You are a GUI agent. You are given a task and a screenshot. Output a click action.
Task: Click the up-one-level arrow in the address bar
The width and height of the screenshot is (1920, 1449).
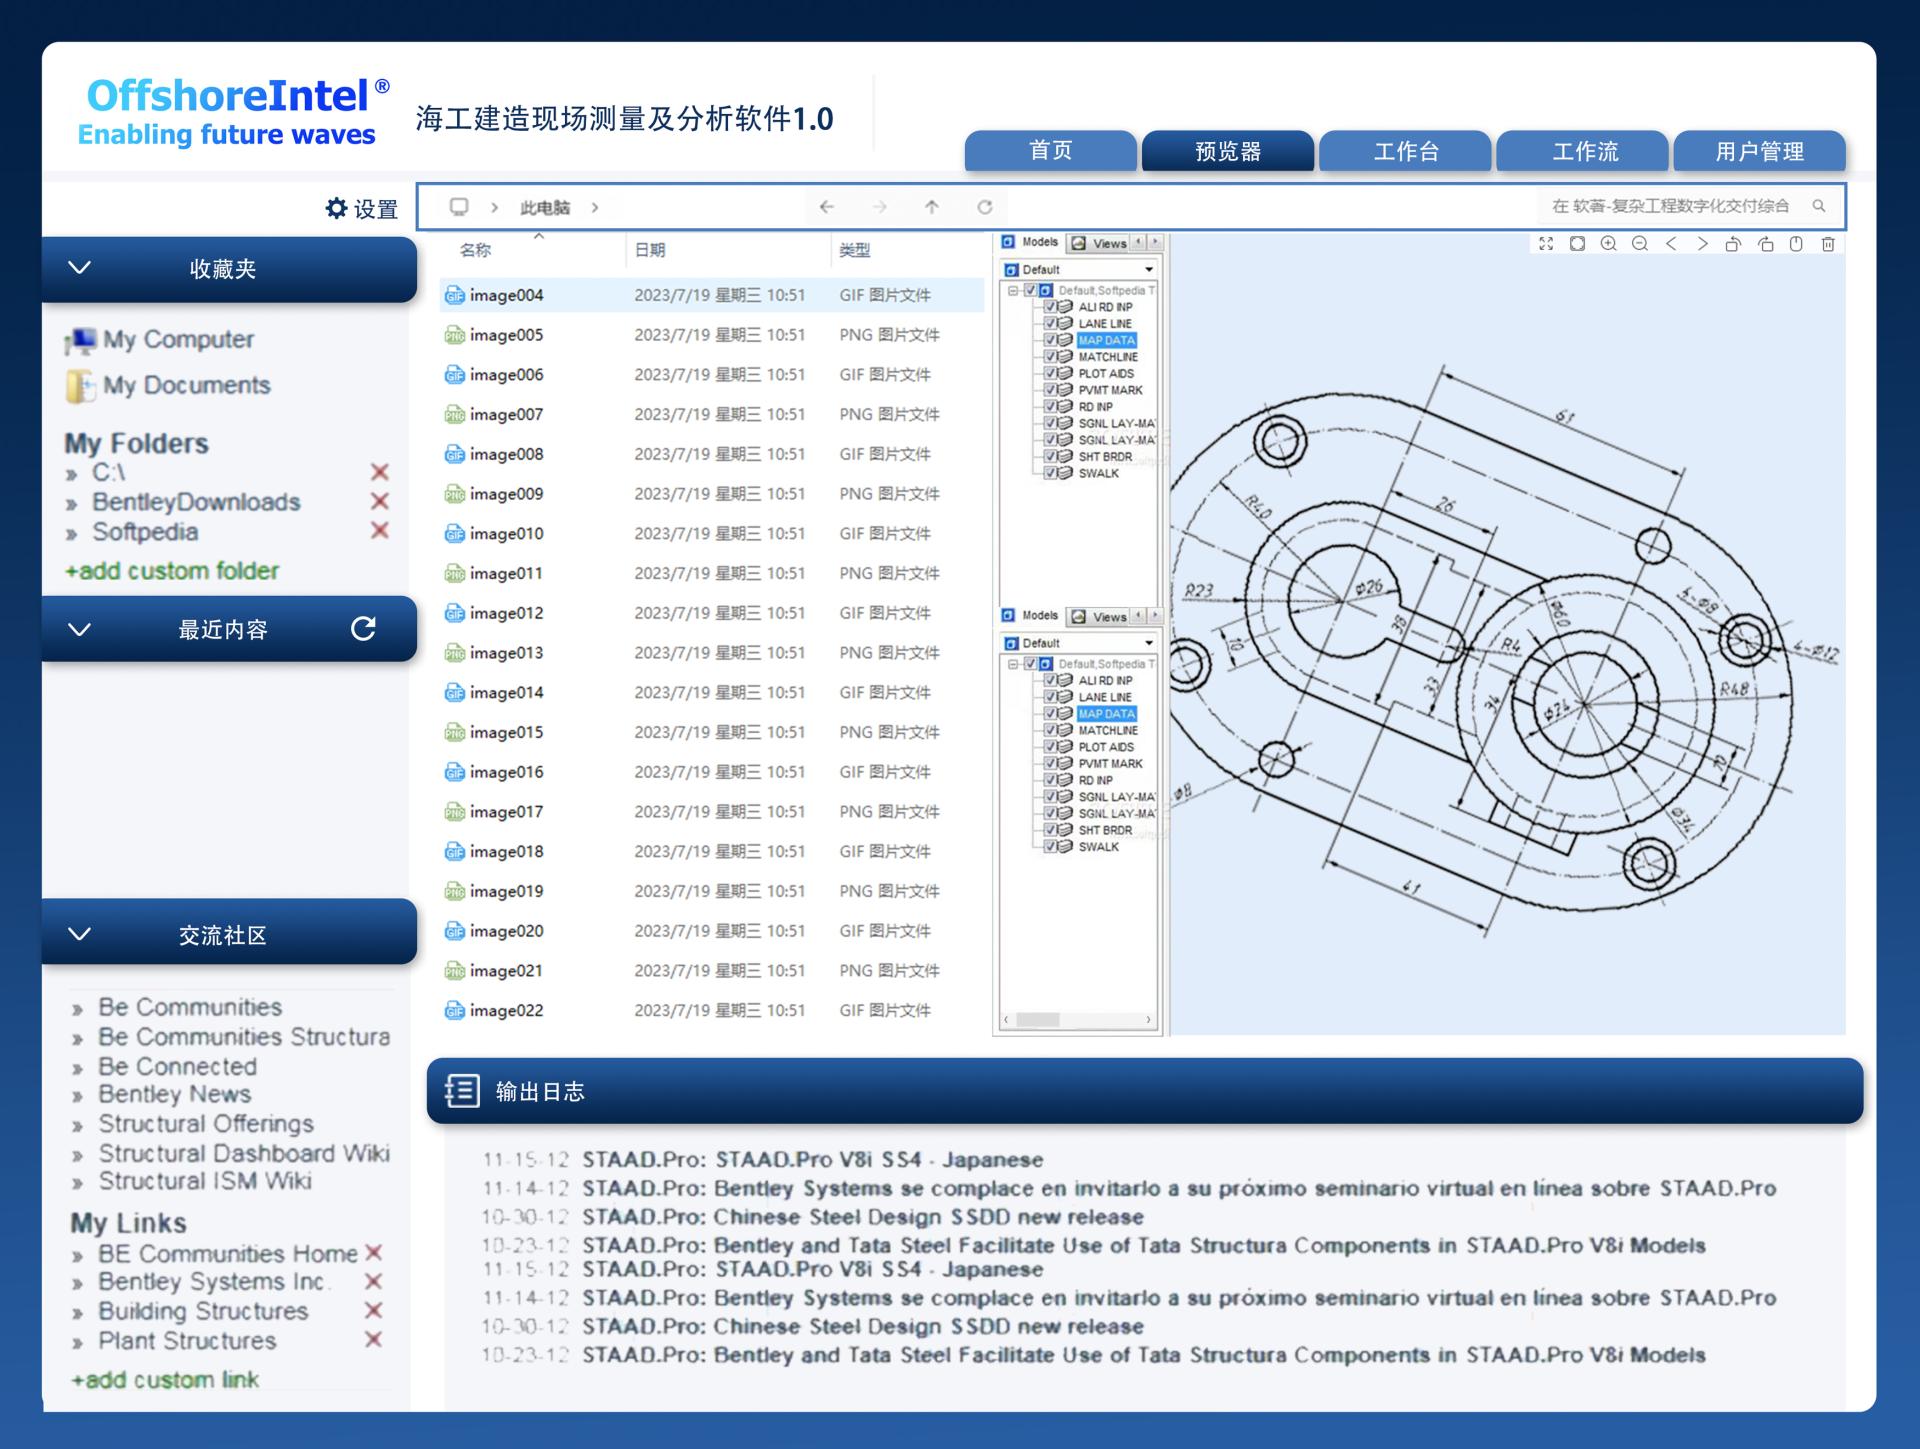point(932,207)
